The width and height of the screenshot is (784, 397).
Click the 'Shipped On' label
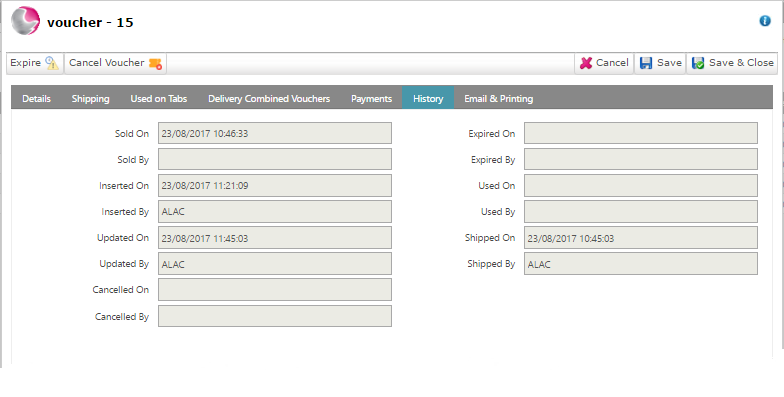tap(490, 238)
